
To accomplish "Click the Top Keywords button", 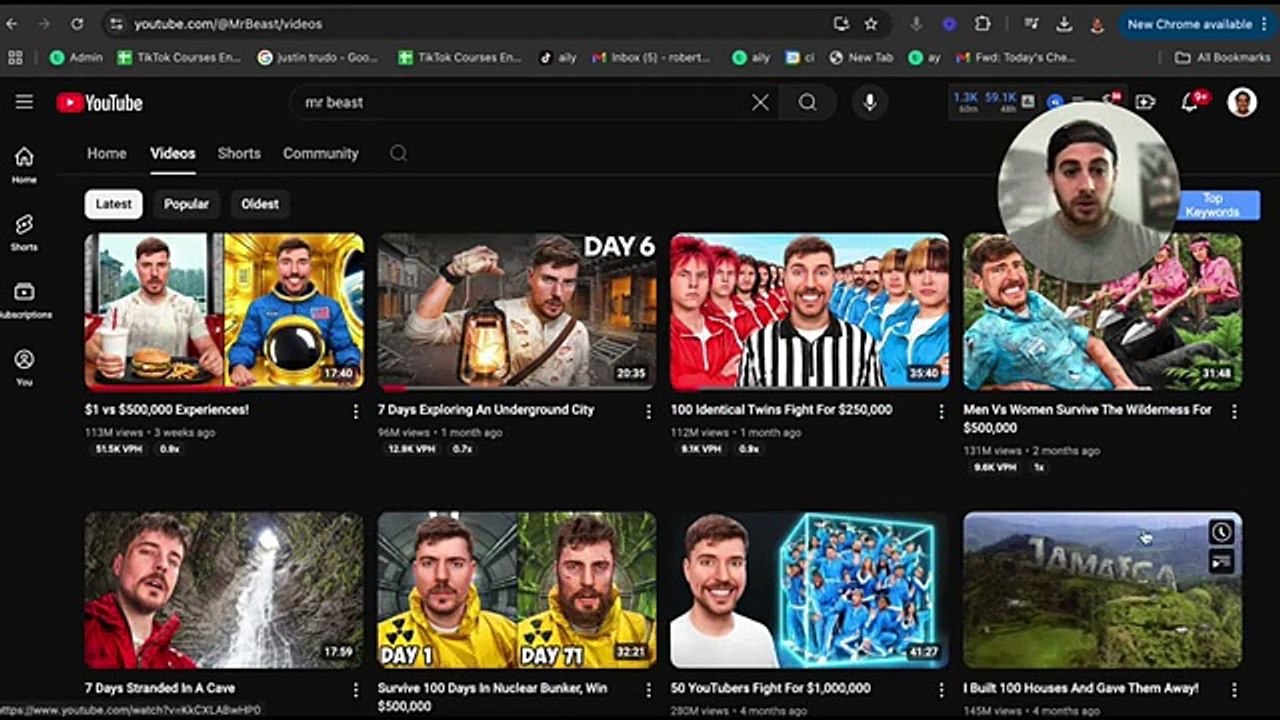I will pyautogui.click(x=1218, y=205).
